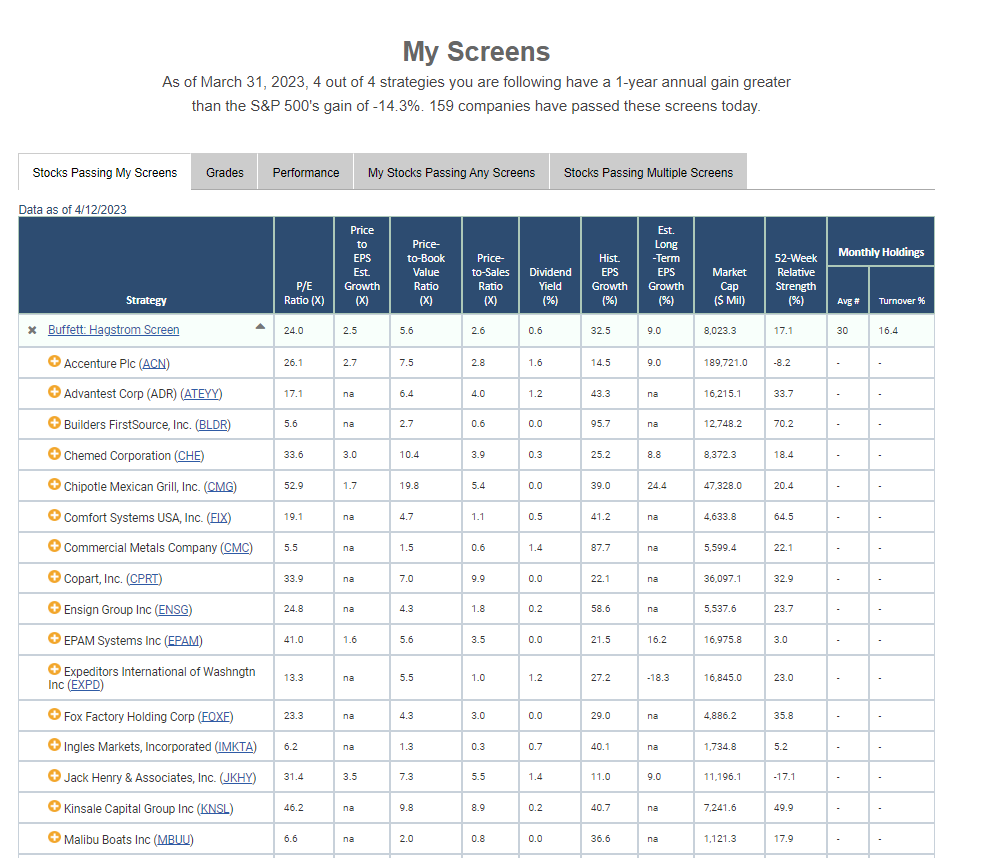
Task: Open the BLDR ticker link
Action: (x=213, y=425)
